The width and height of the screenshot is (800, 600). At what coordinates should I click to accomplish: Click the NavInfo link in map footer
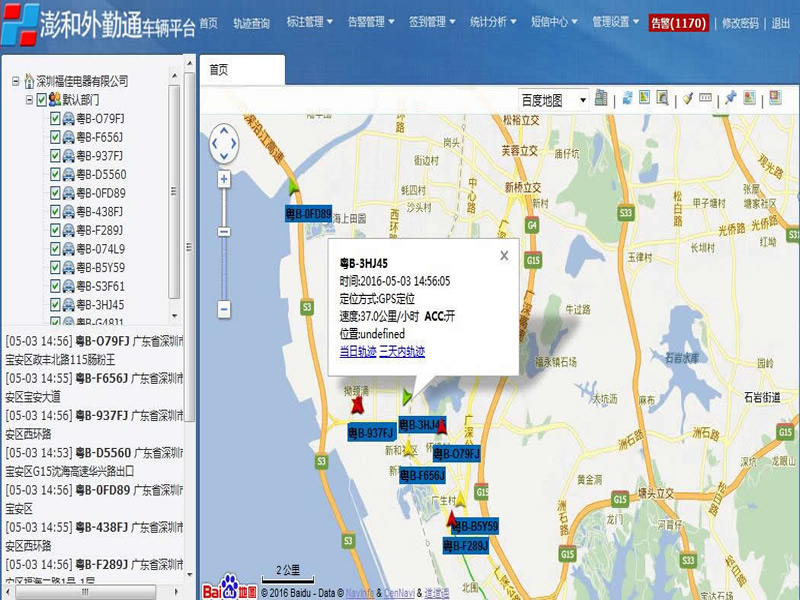359,593
